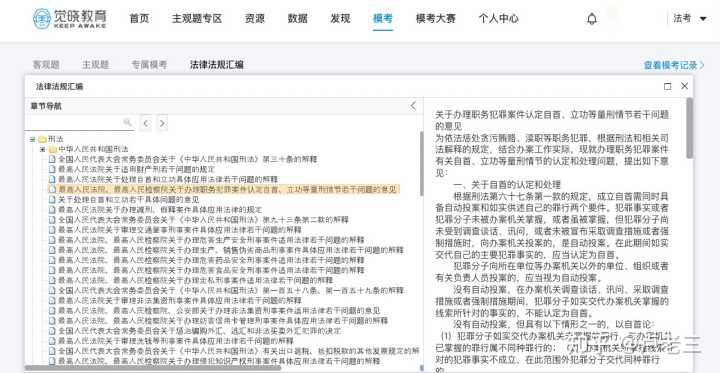Open 惩治骗购外汇、逃汇 决定
Viewport: 720px width, 373px height.
pos(199,331)
